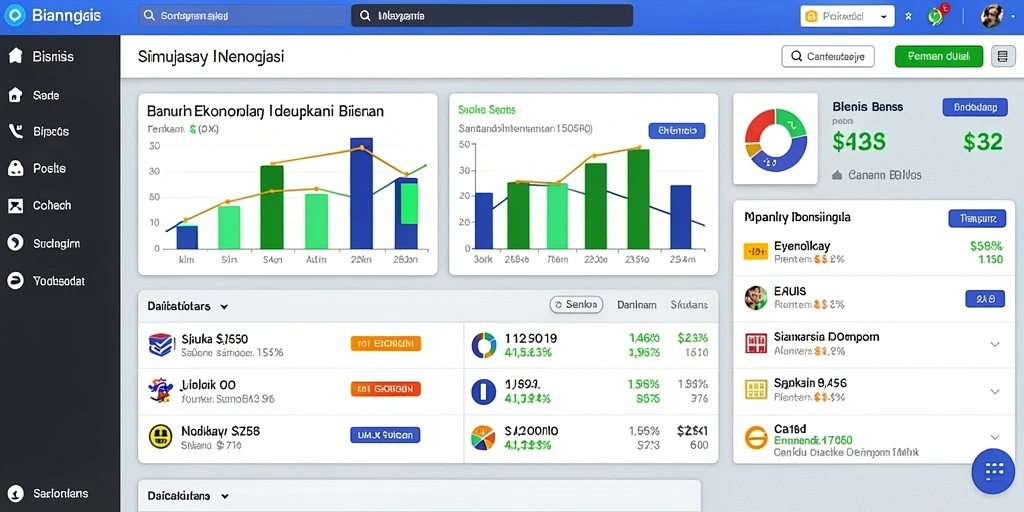The image size is (1024, 512).
Task: Open the Poiknidi dropdown in top bar
Action: (x=847, y=16)
